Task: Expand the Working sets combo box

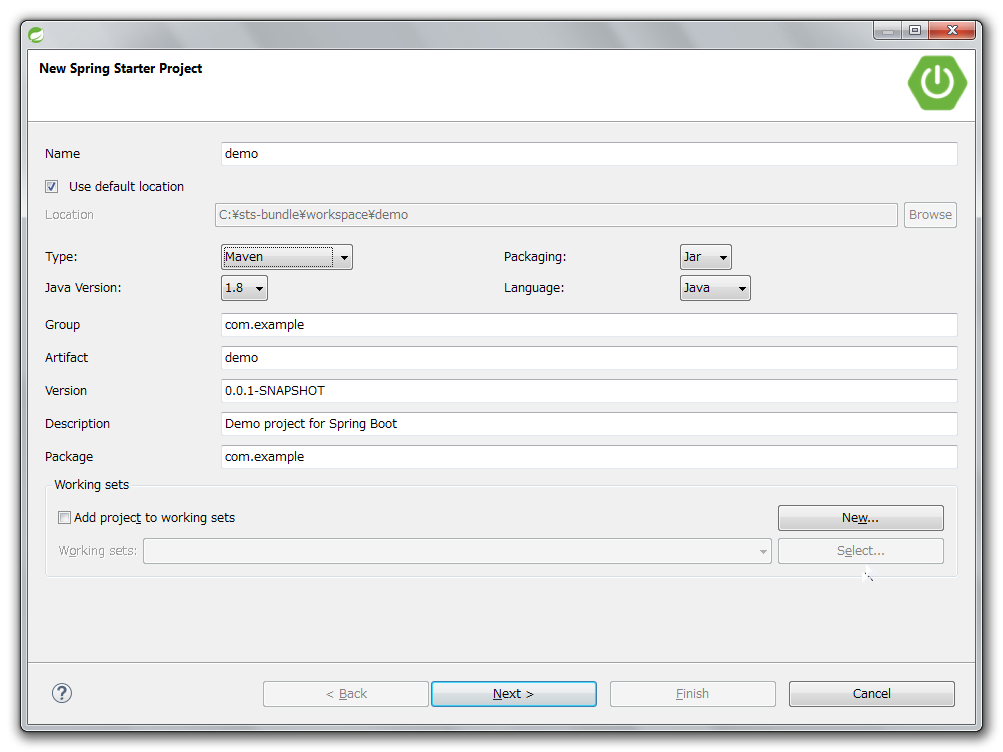Action: point(457,551)
